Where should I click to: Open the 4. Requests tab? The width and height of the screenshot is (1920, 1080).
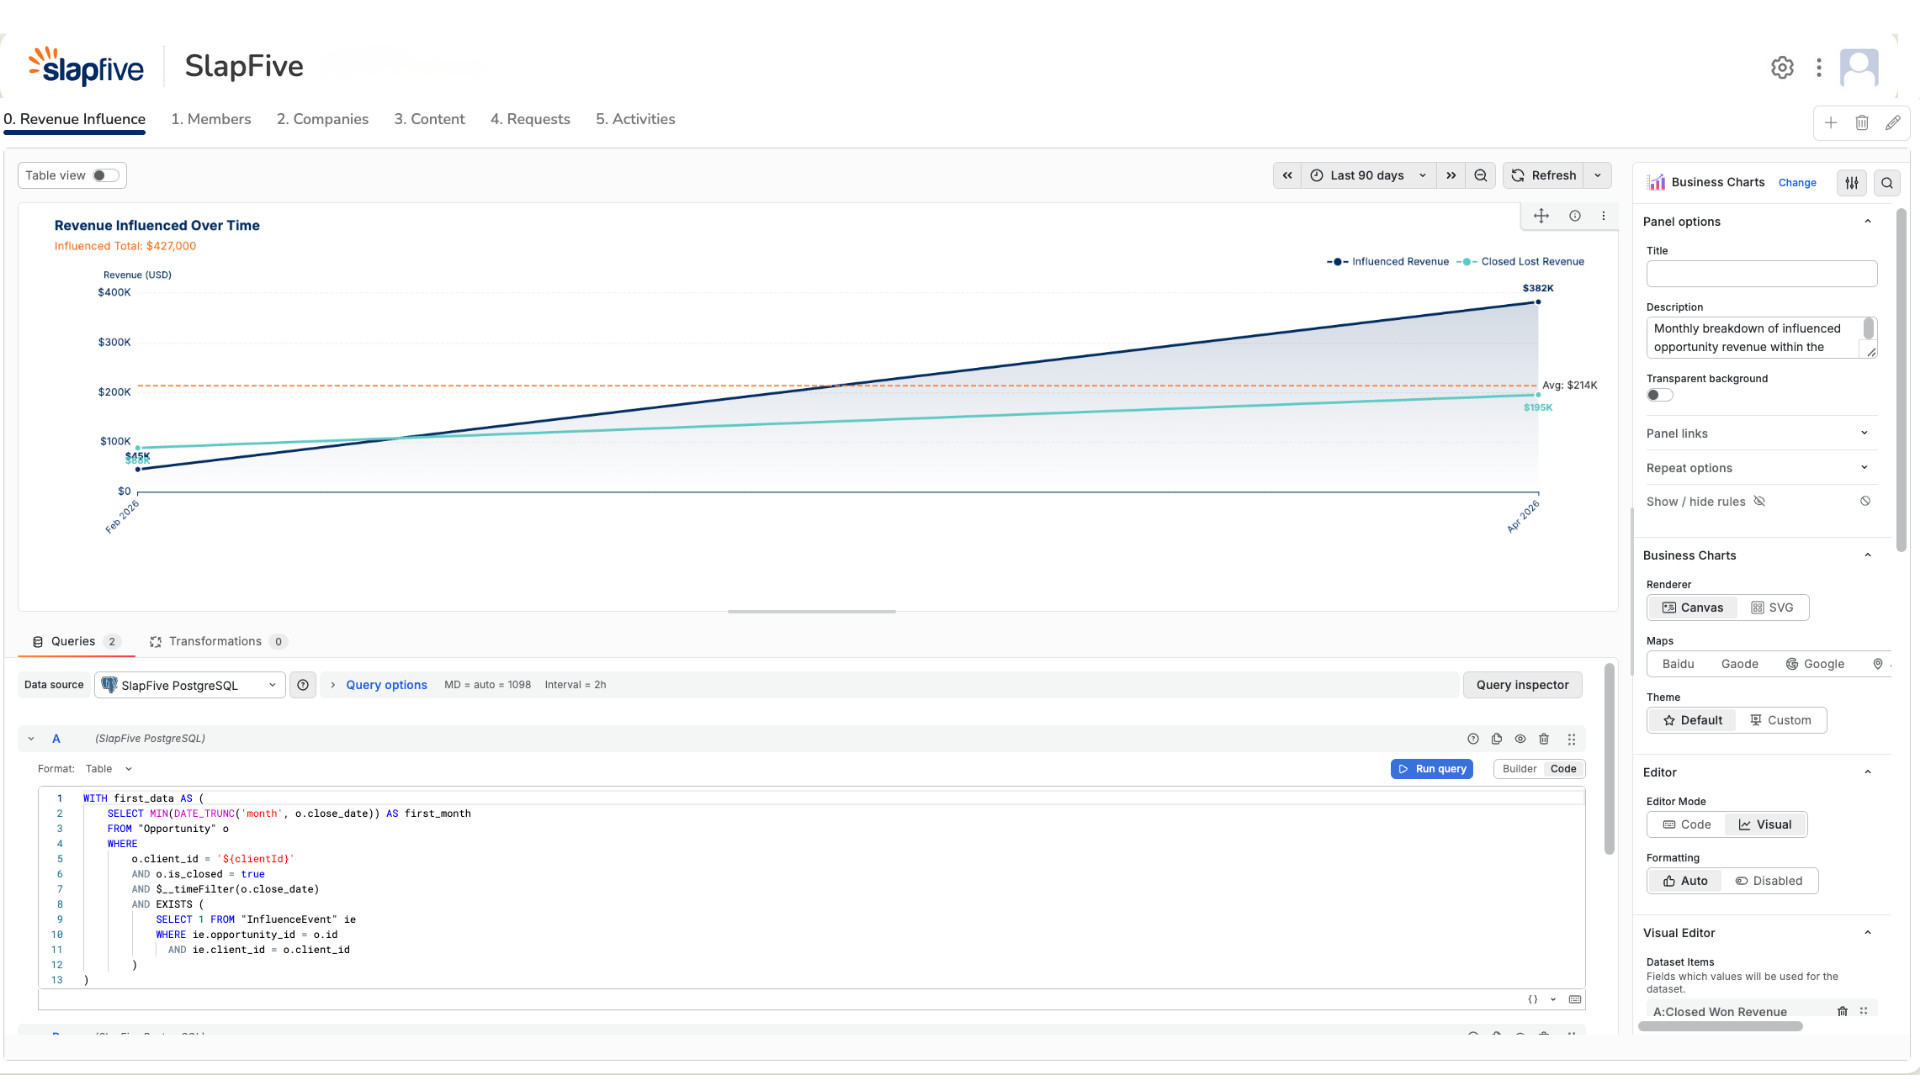530,119
